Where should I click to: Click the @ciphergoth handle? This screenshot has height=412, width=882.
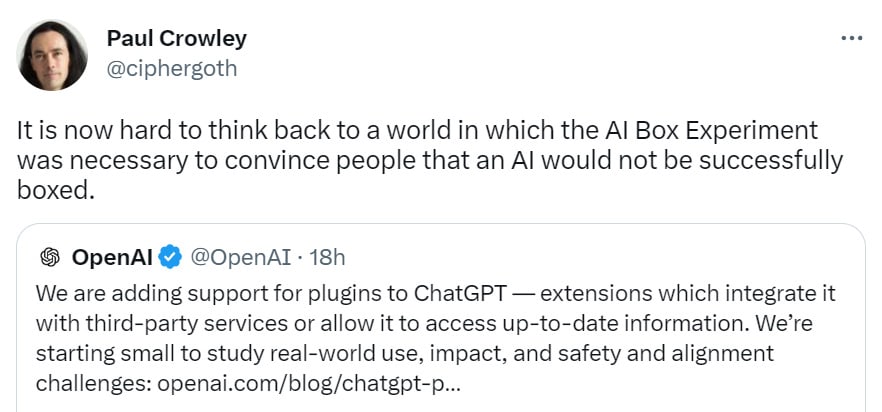click(x=172, y=68)
